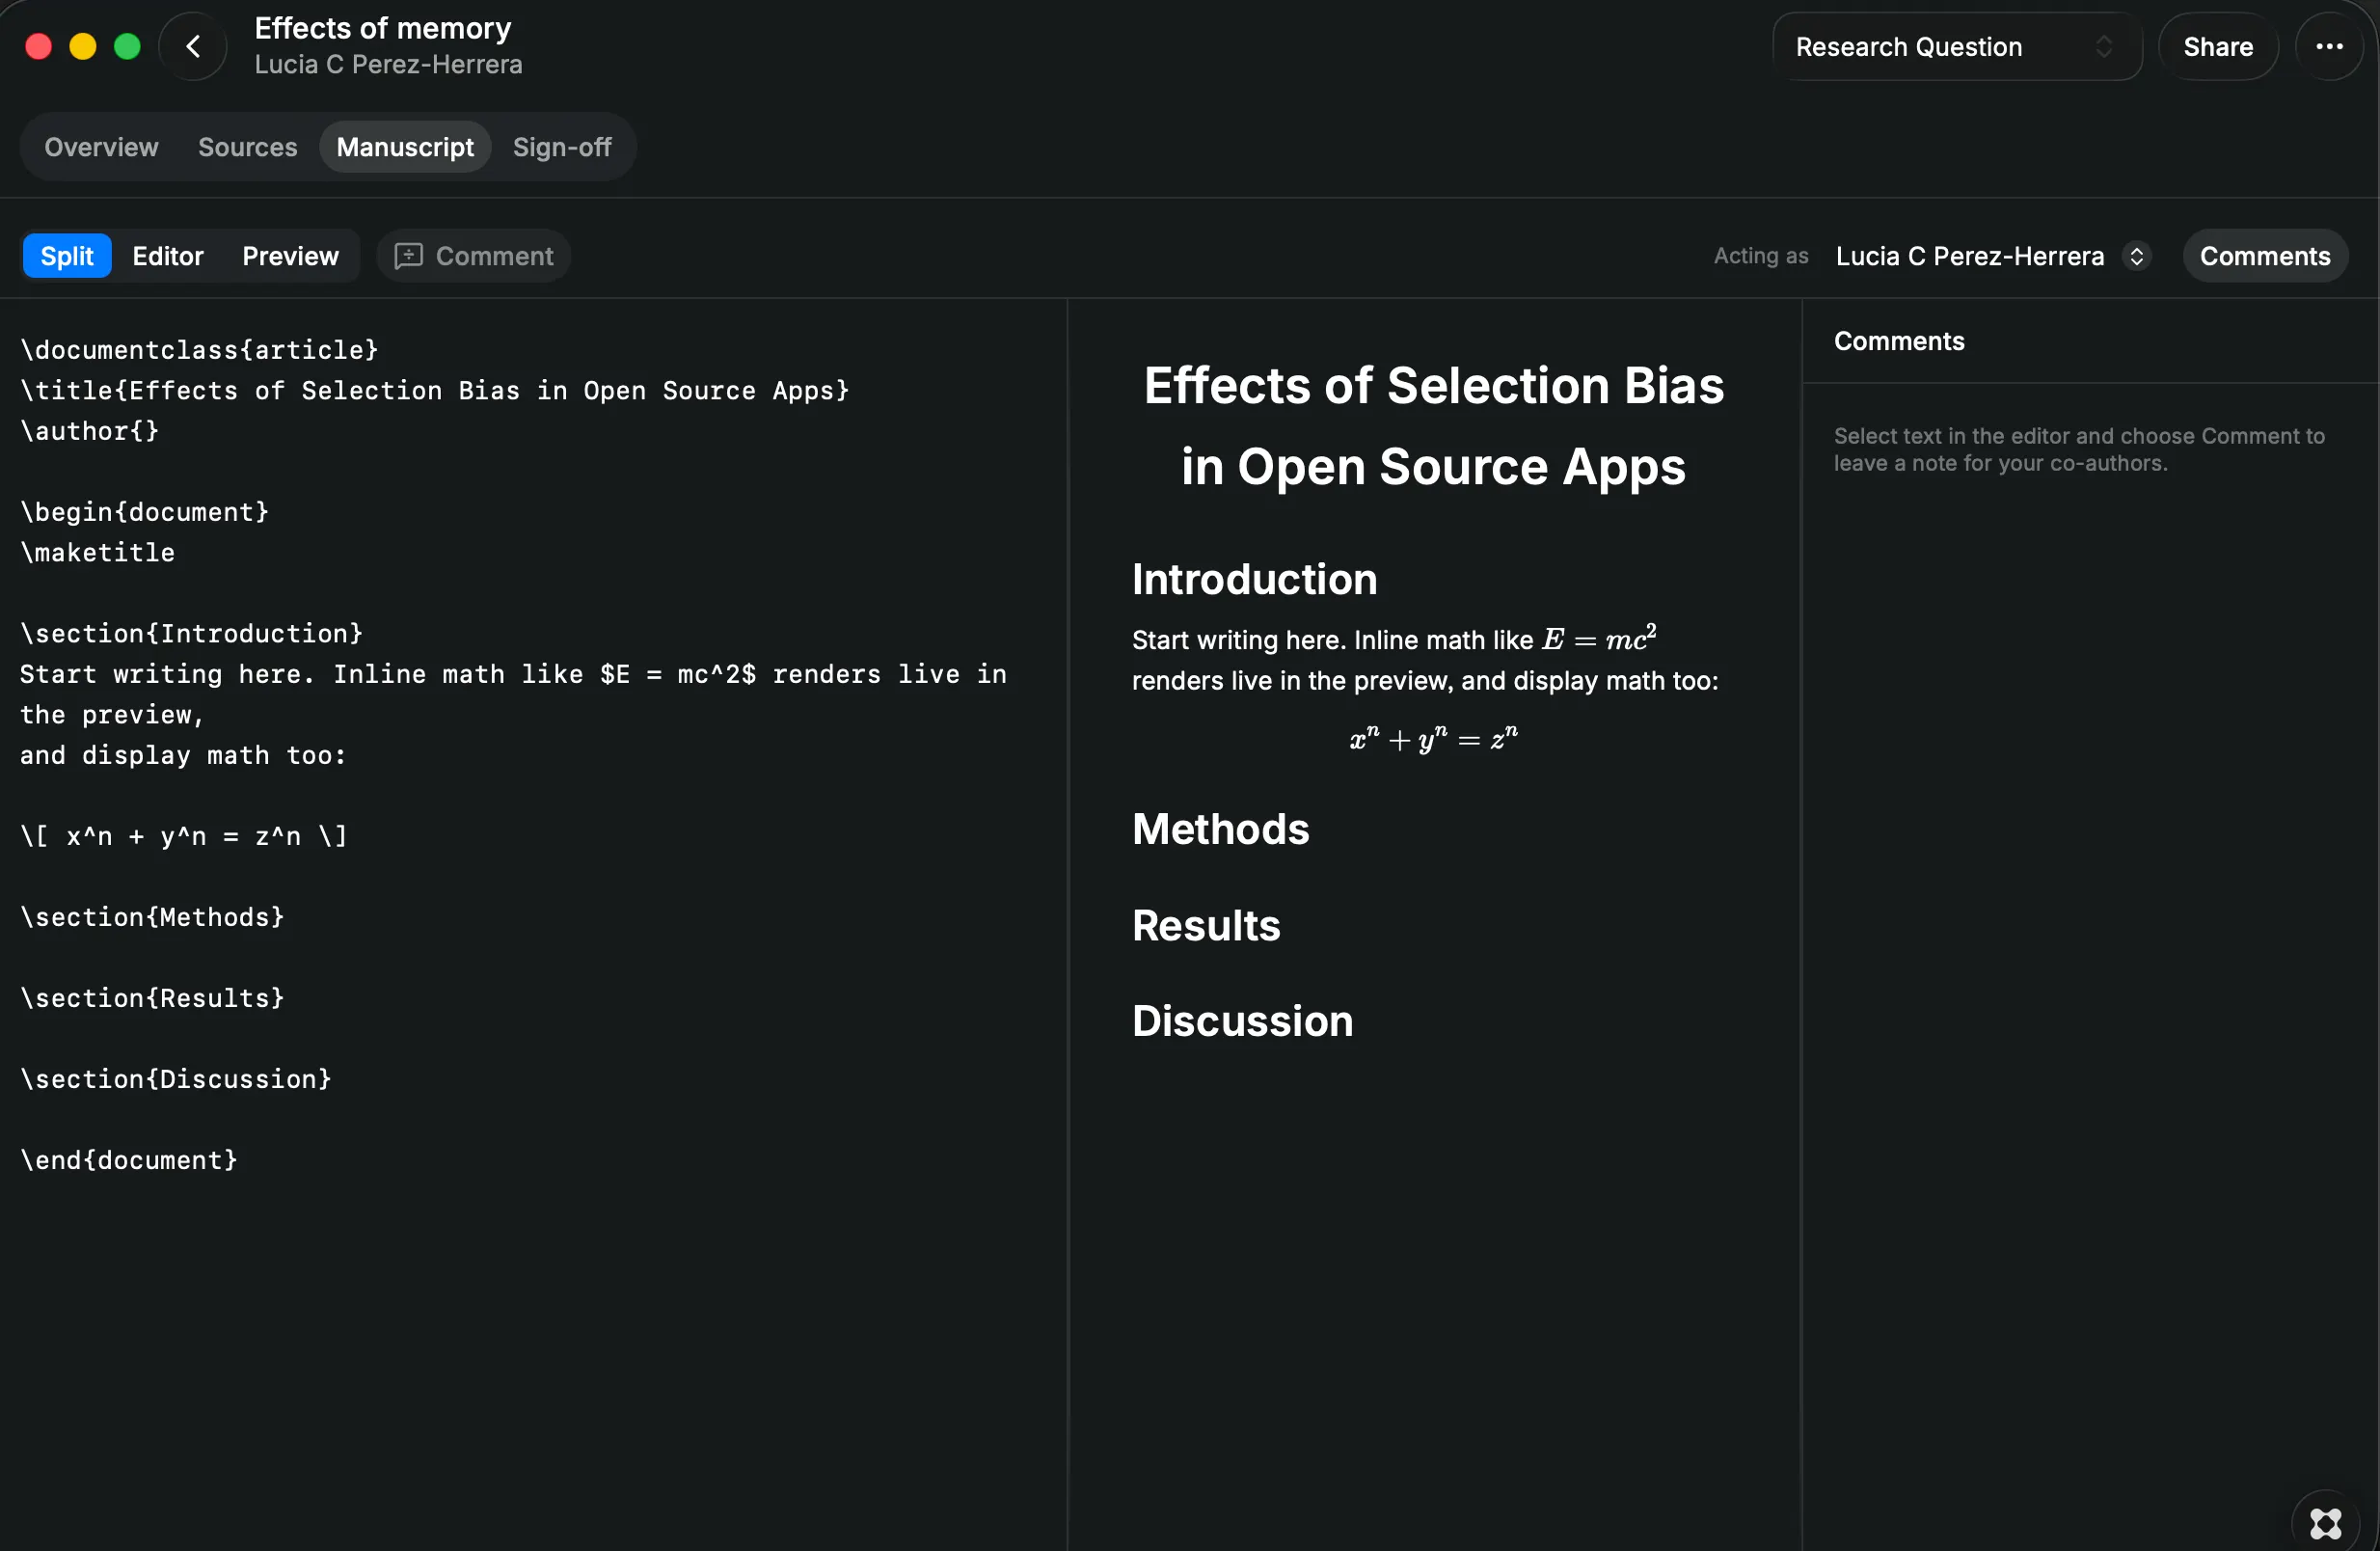Toggle the Comments panel button
The image size is (2380, 1551).
tap(2264, 256)
